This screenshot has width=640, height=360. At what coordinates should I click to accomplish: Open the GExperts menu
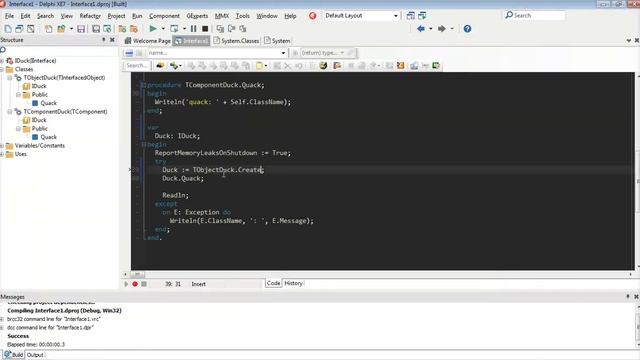(x=197, y=16)
